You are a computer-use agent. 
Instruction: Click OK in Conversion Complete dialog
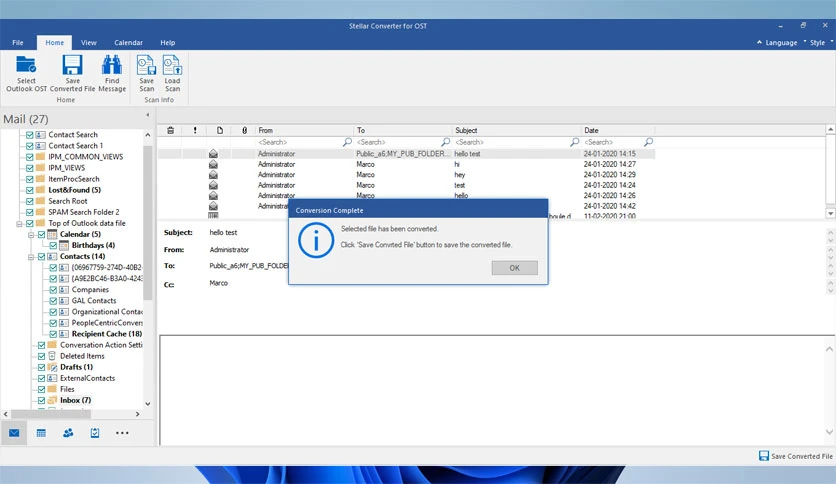pos(515,268)
